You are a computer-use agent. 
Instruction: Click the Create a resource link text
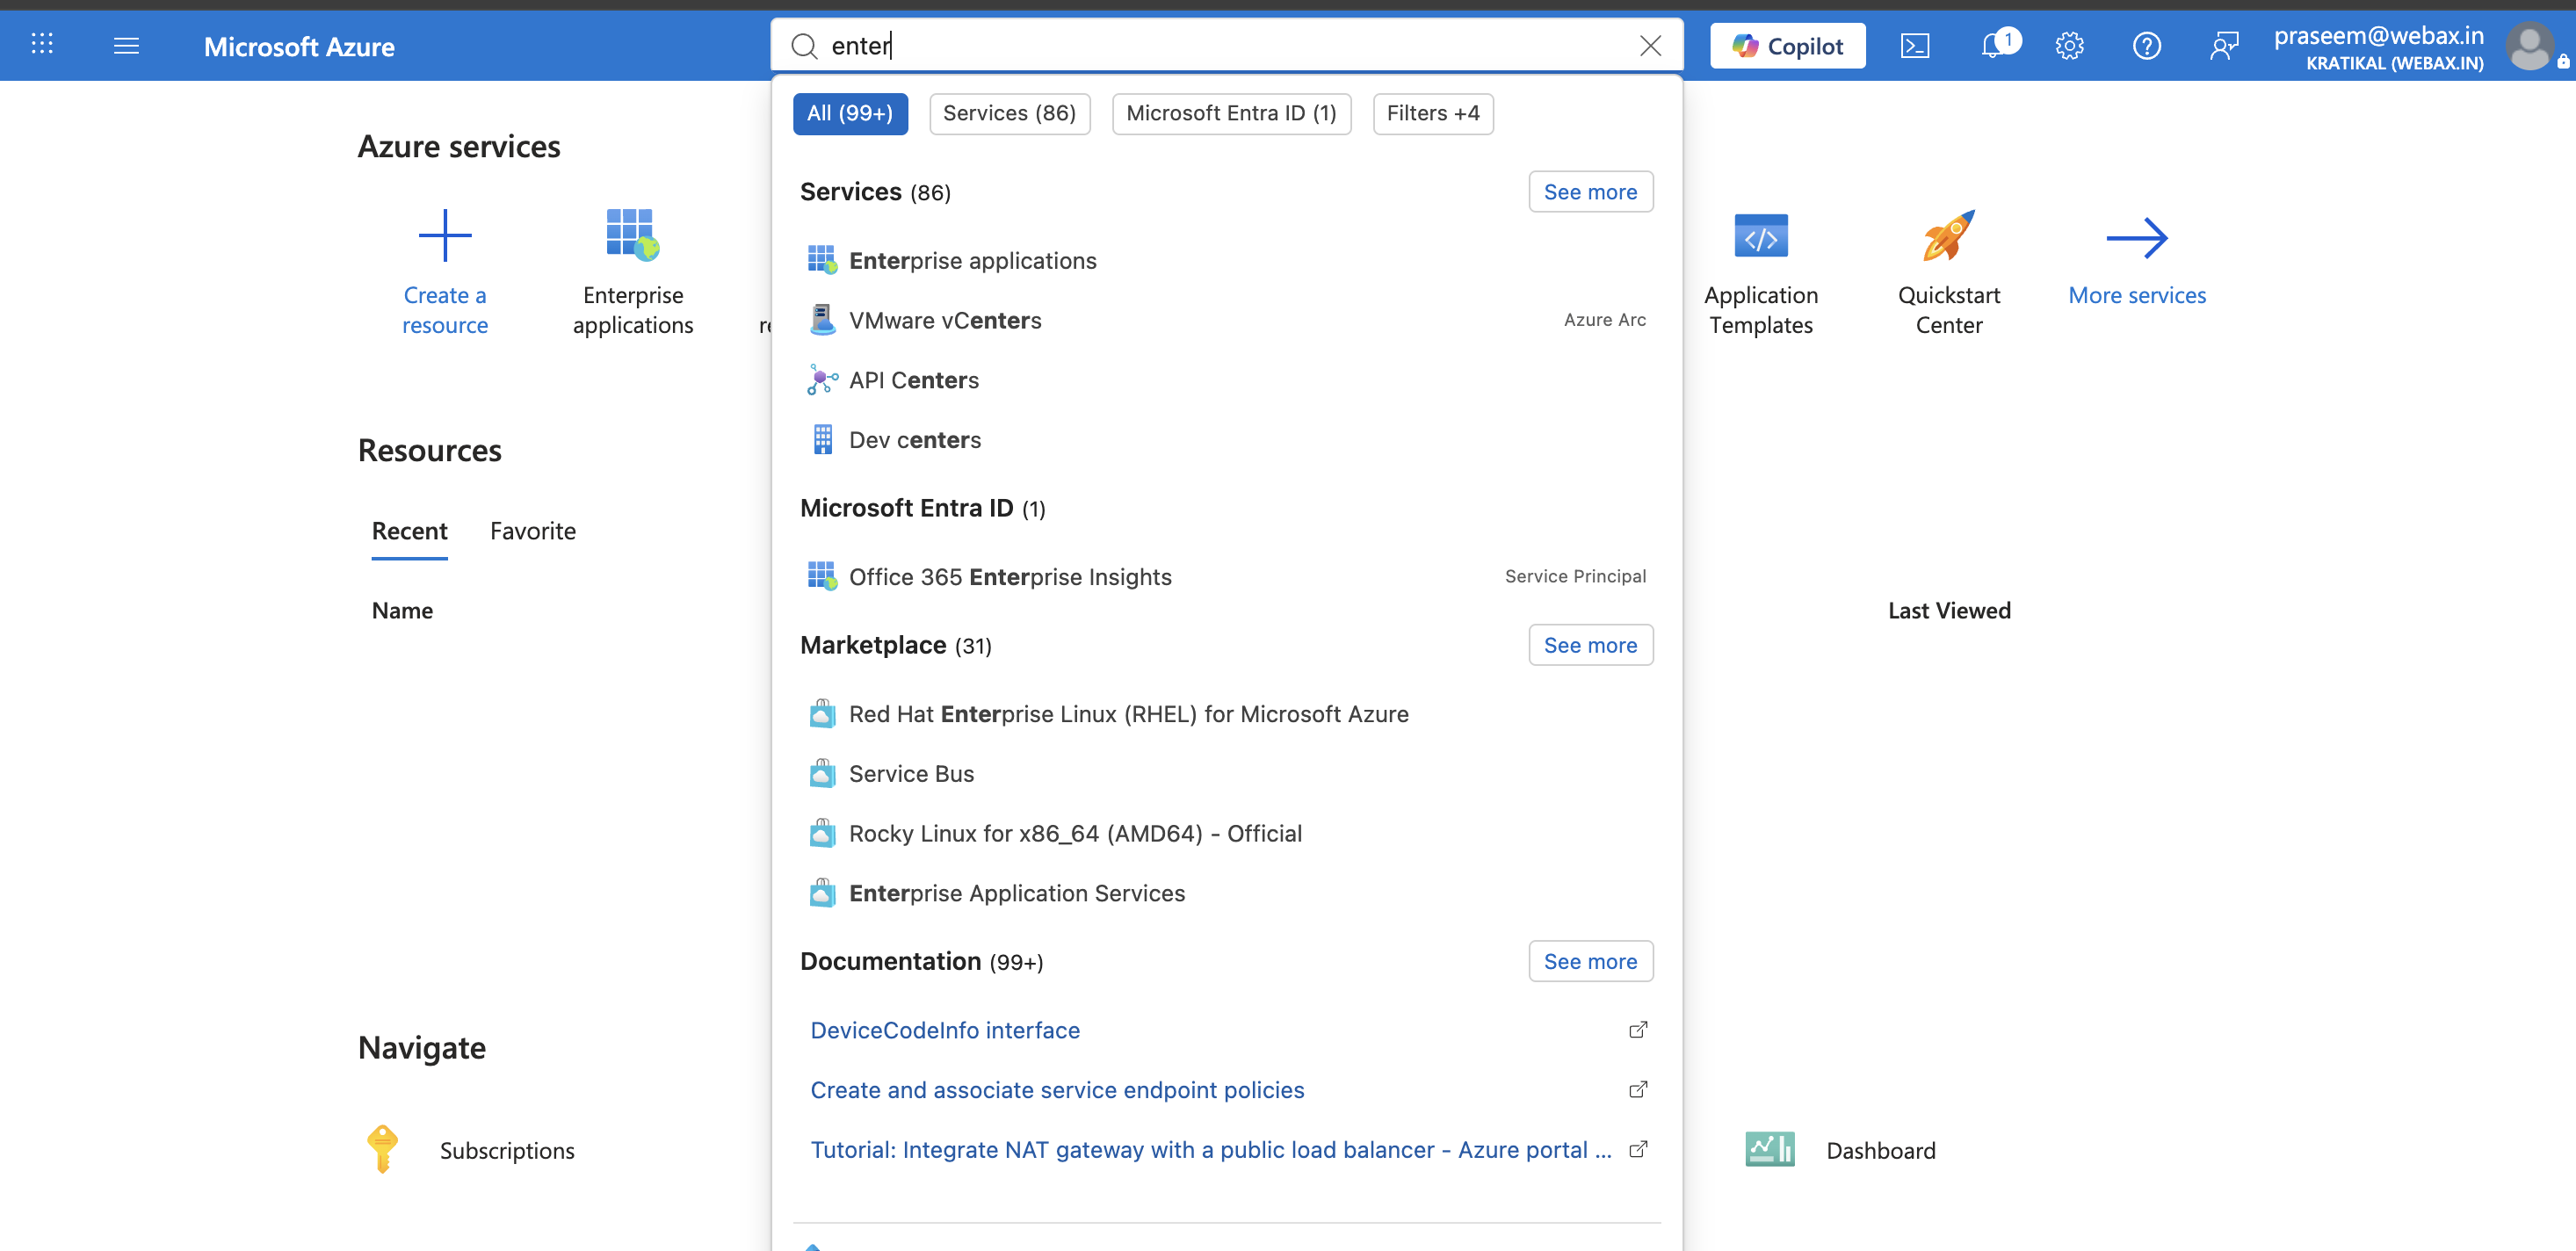[x=445, y=310]
